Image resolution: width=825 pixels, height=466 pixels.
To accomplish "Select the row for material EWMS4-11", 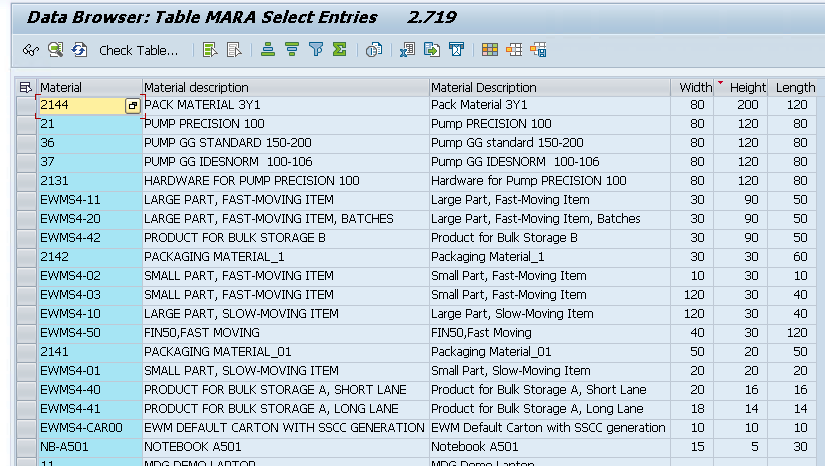I will pos(26,200).
